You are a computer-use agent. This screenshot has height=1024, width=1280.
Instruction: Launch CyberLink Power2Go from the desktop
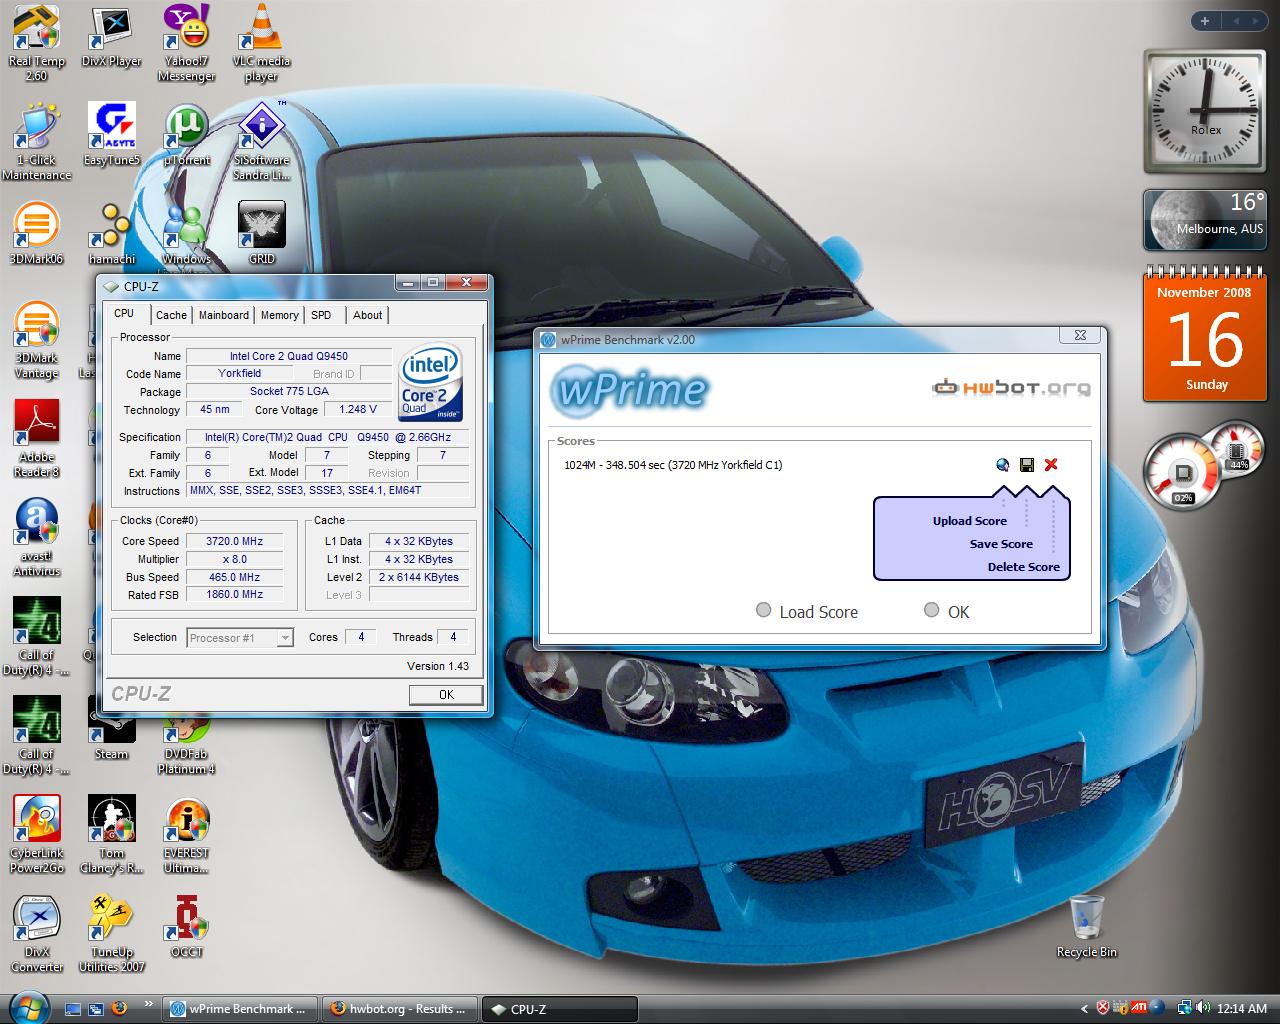pos(36,835)
